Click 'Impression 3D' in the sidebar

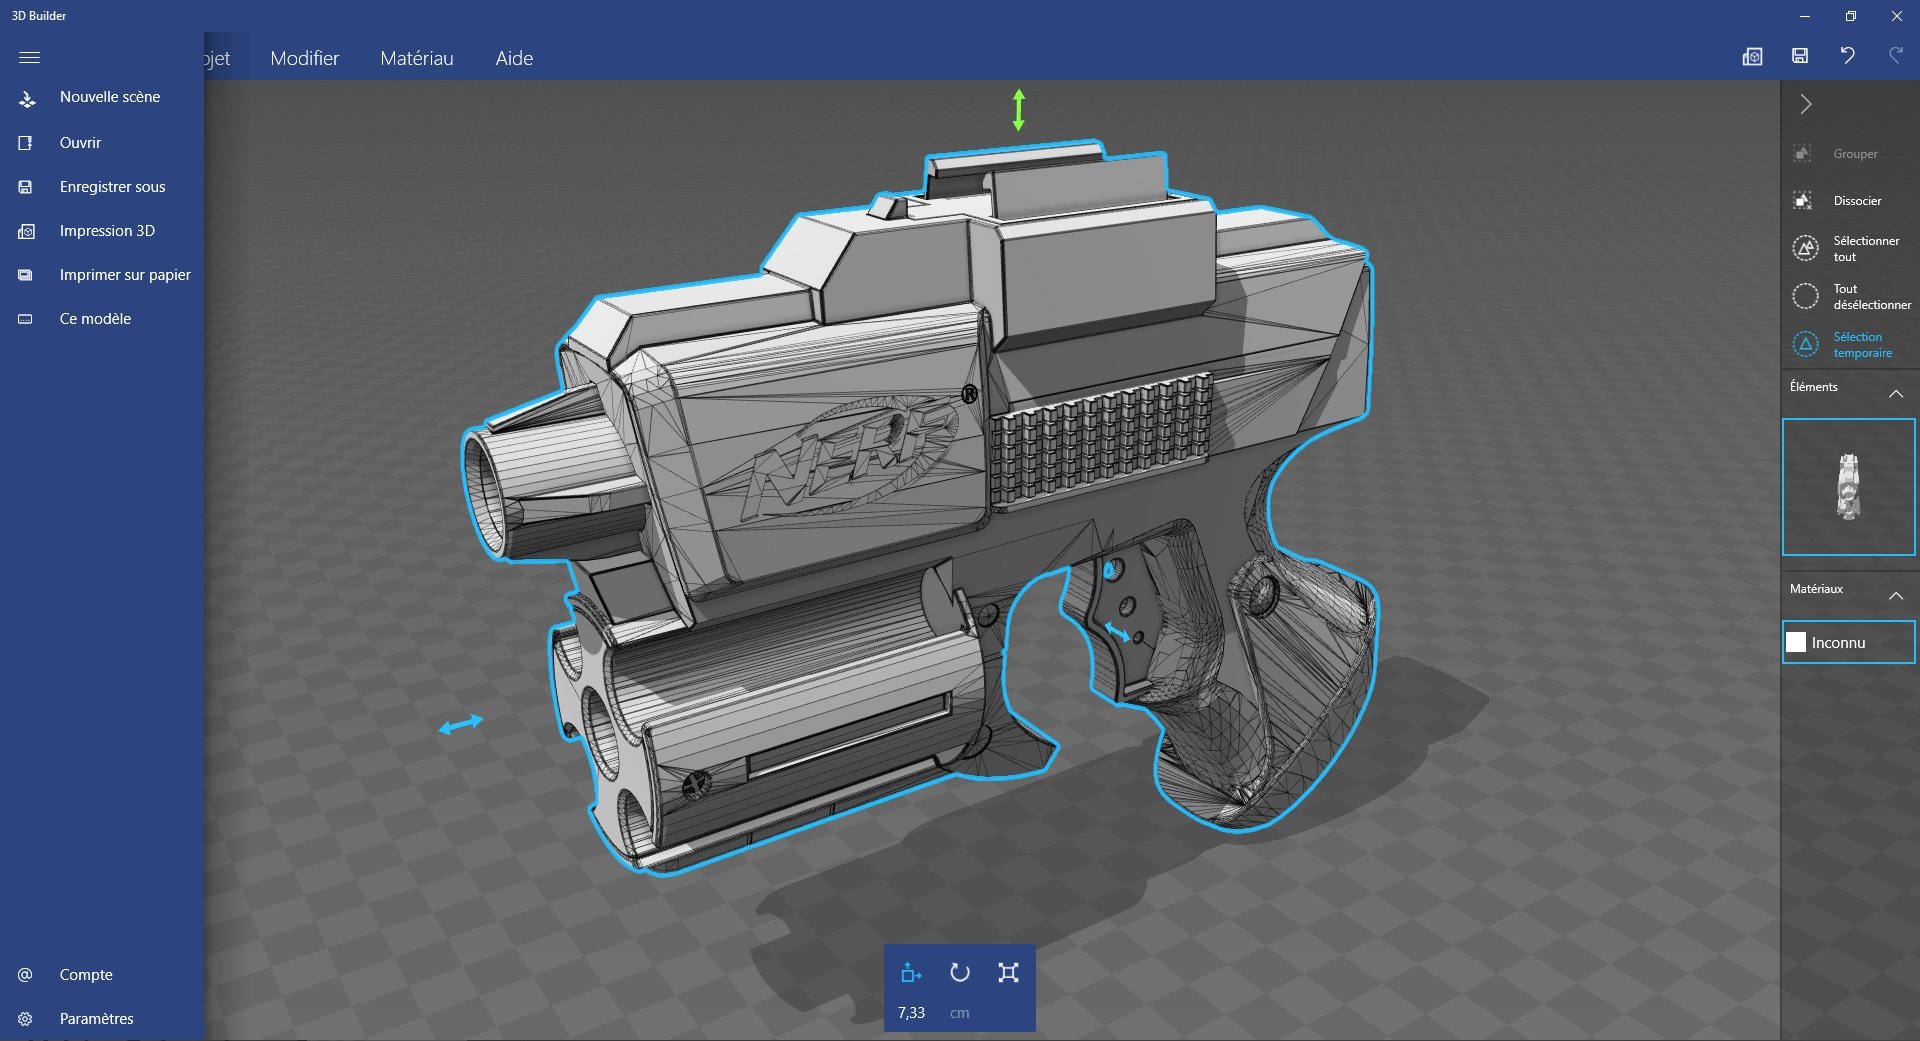click(x=106, y=230)
